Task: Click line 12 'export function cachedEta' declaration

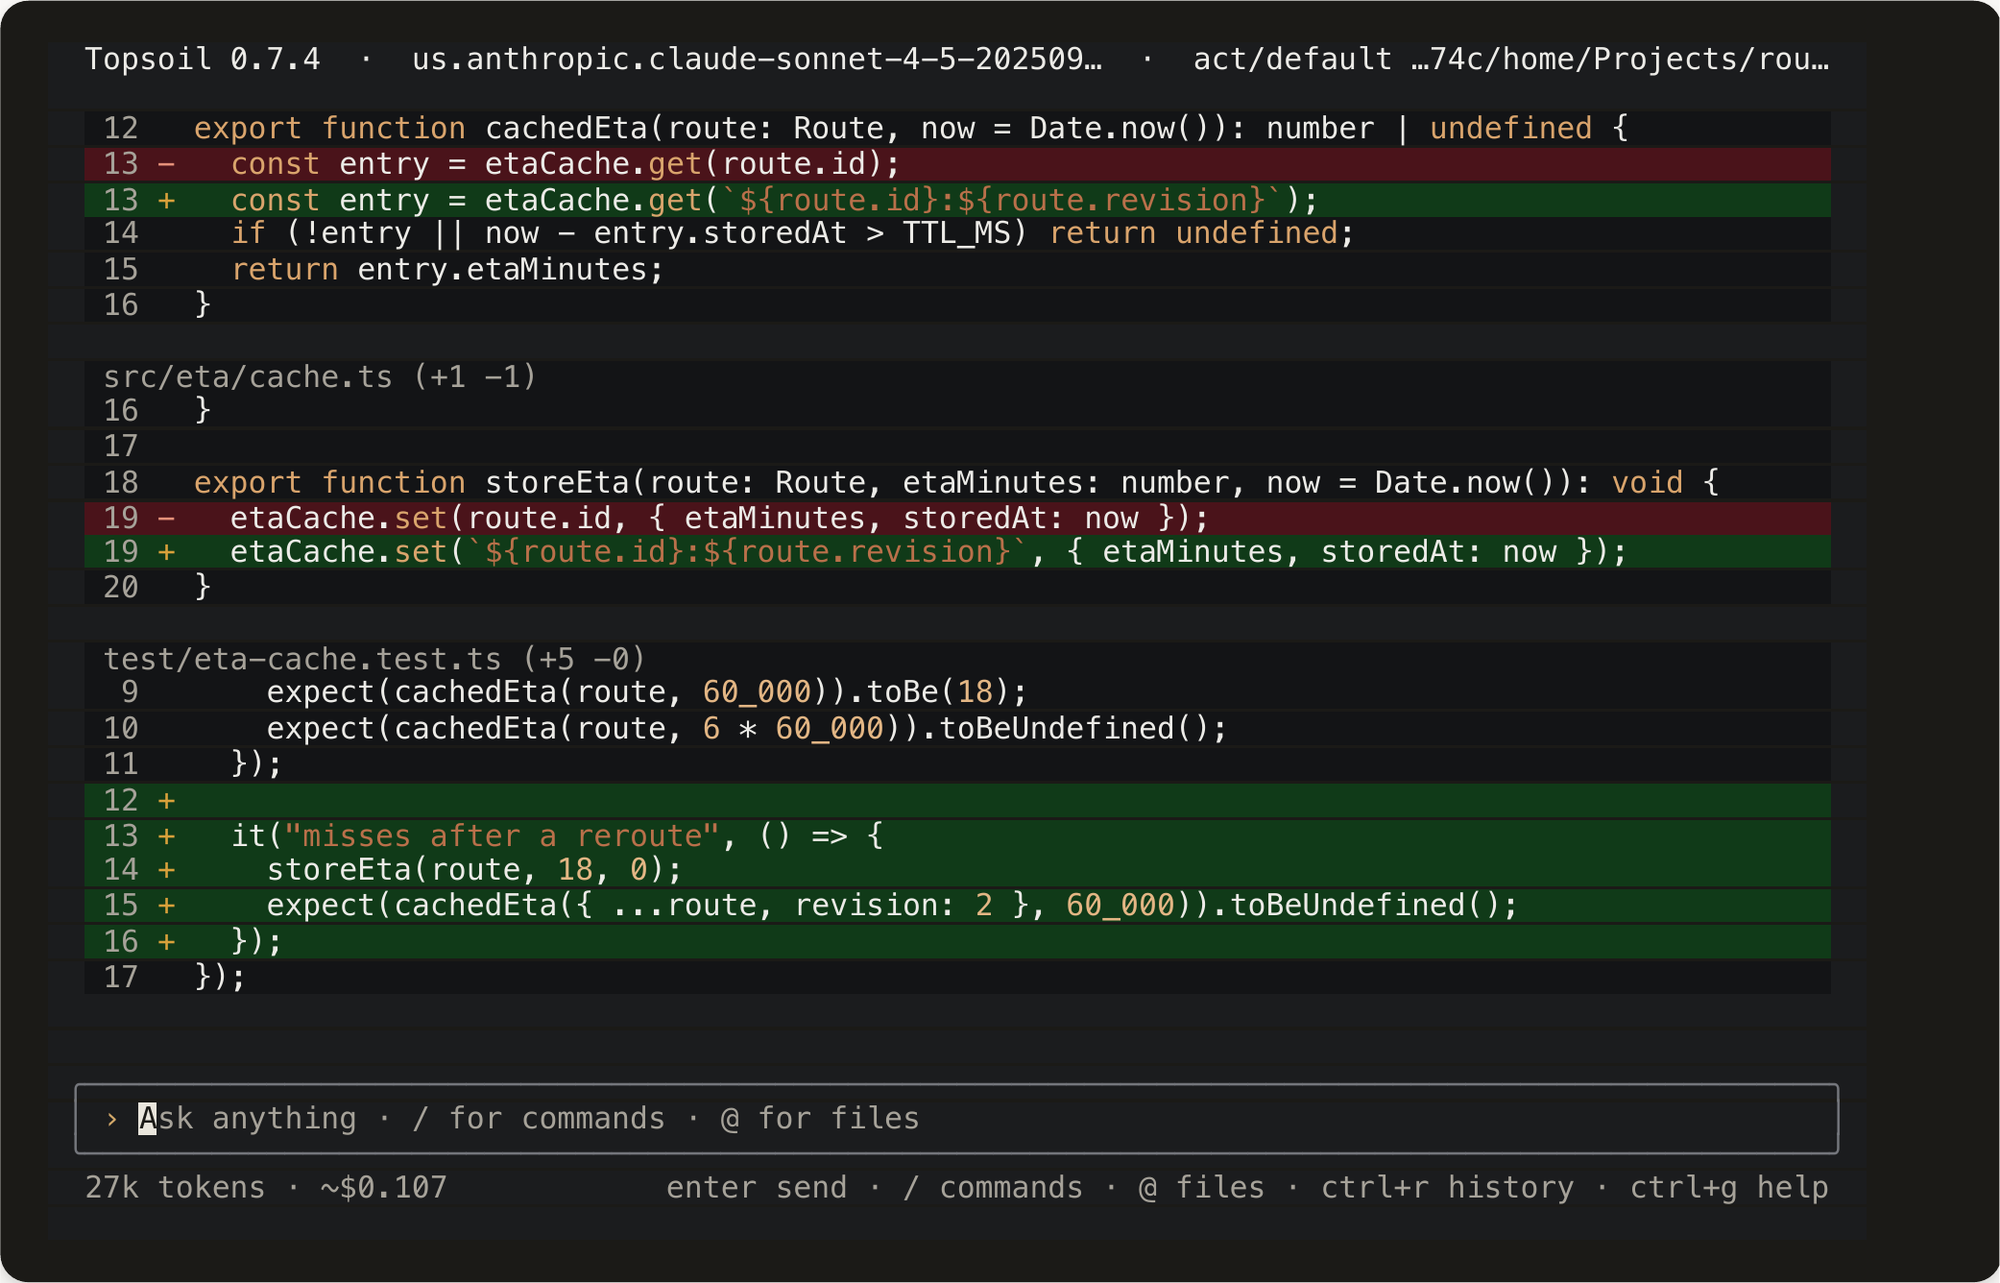Action: 957,128
